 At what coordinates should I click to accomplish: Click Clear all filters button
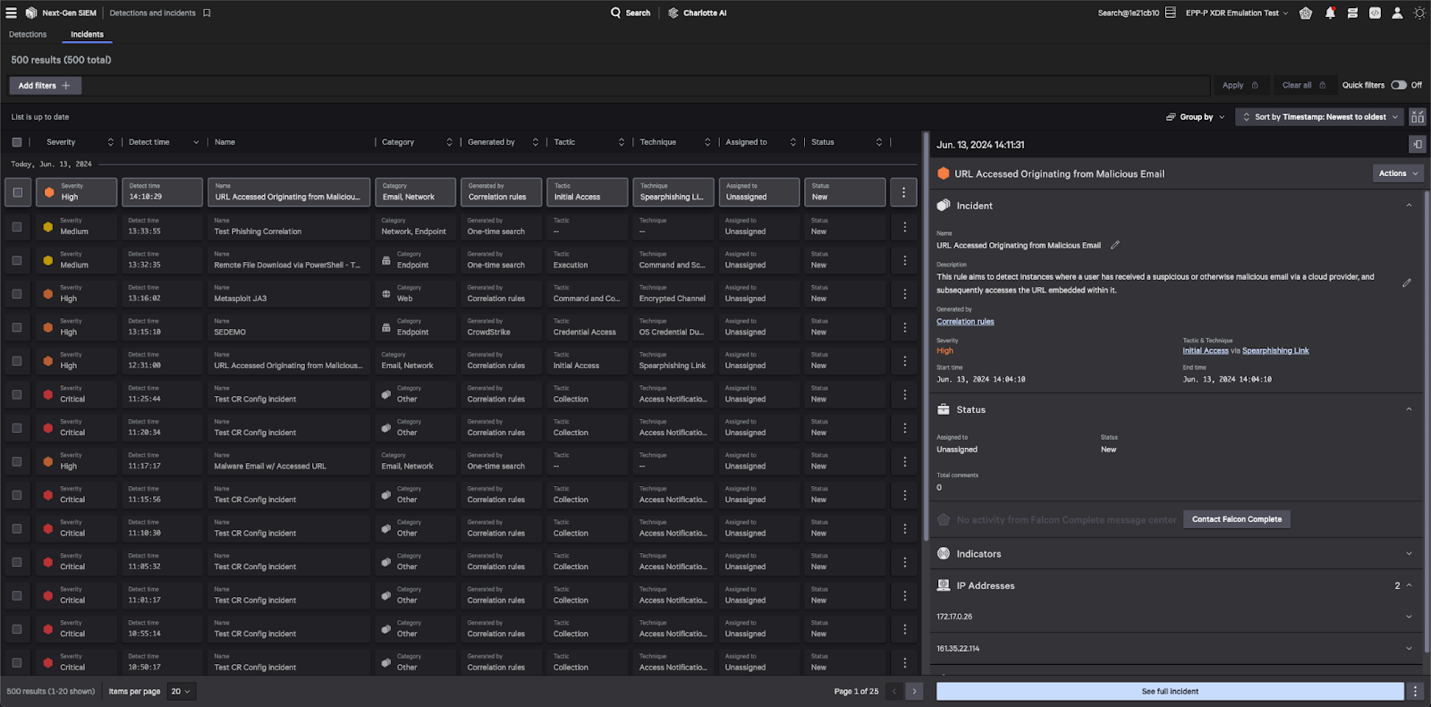click(x=1304, y=85)
